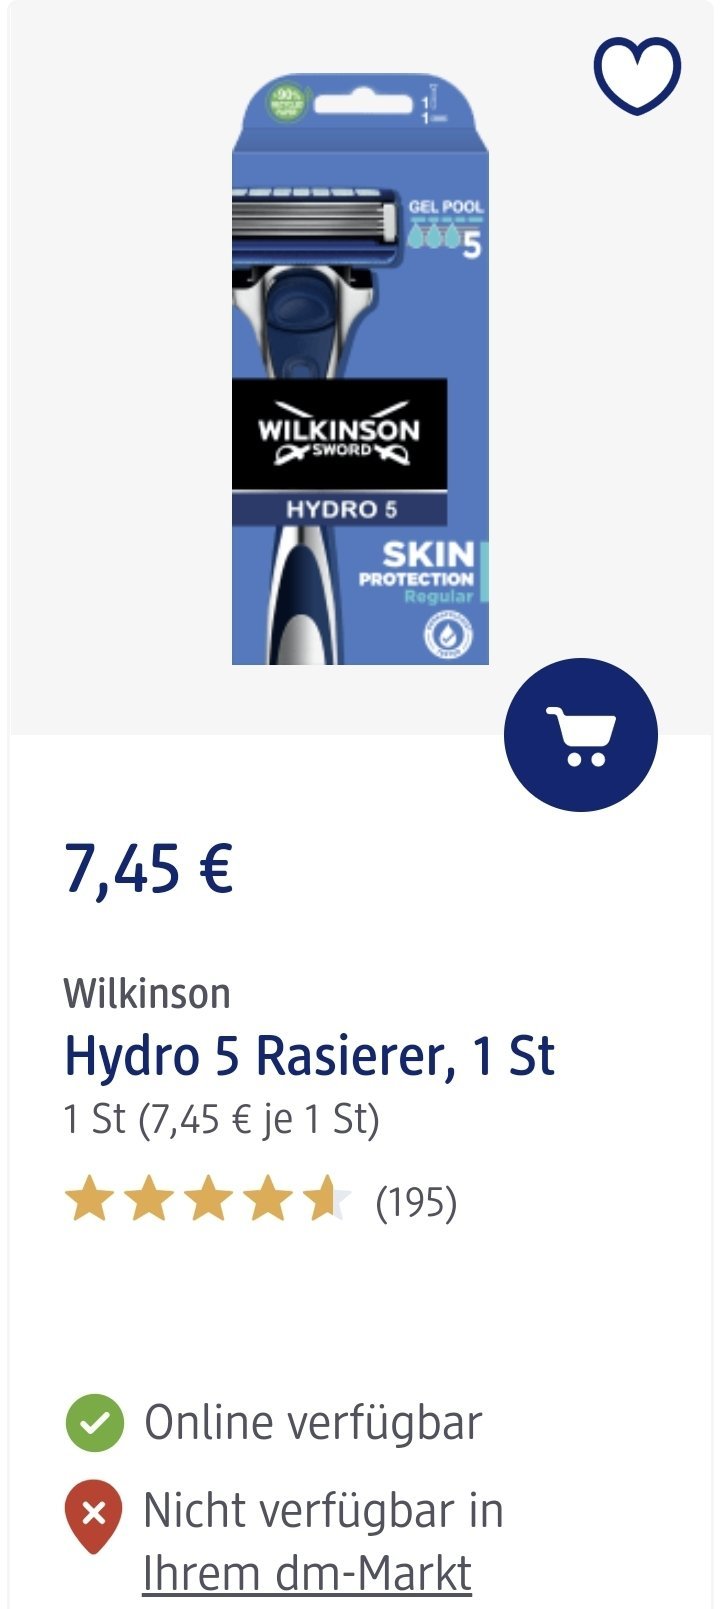Tap the Hydro 5 banner on the package
Image resolution: width=726 pixels, height=1609 pixels.
(x=340, y=509)
